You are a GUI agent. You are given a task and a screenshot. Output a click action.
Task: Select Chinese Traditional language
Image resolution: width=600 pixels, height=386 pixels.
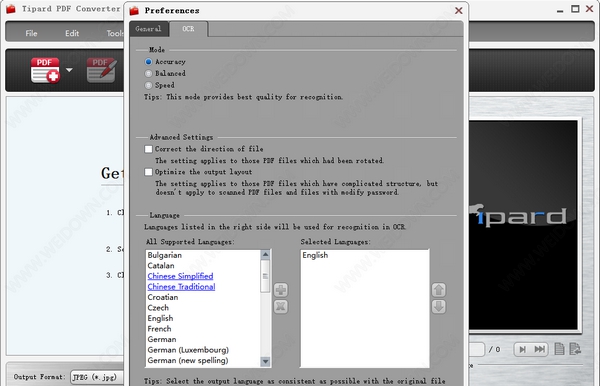tap(181, 287)
